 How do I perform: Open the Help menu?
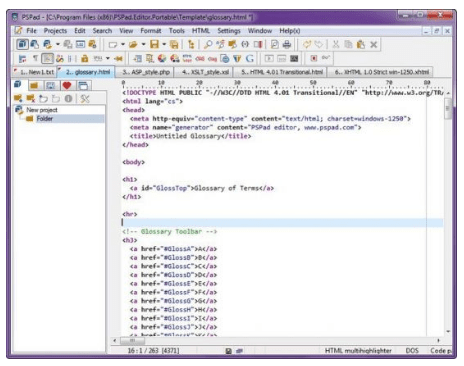coord(290,31)
